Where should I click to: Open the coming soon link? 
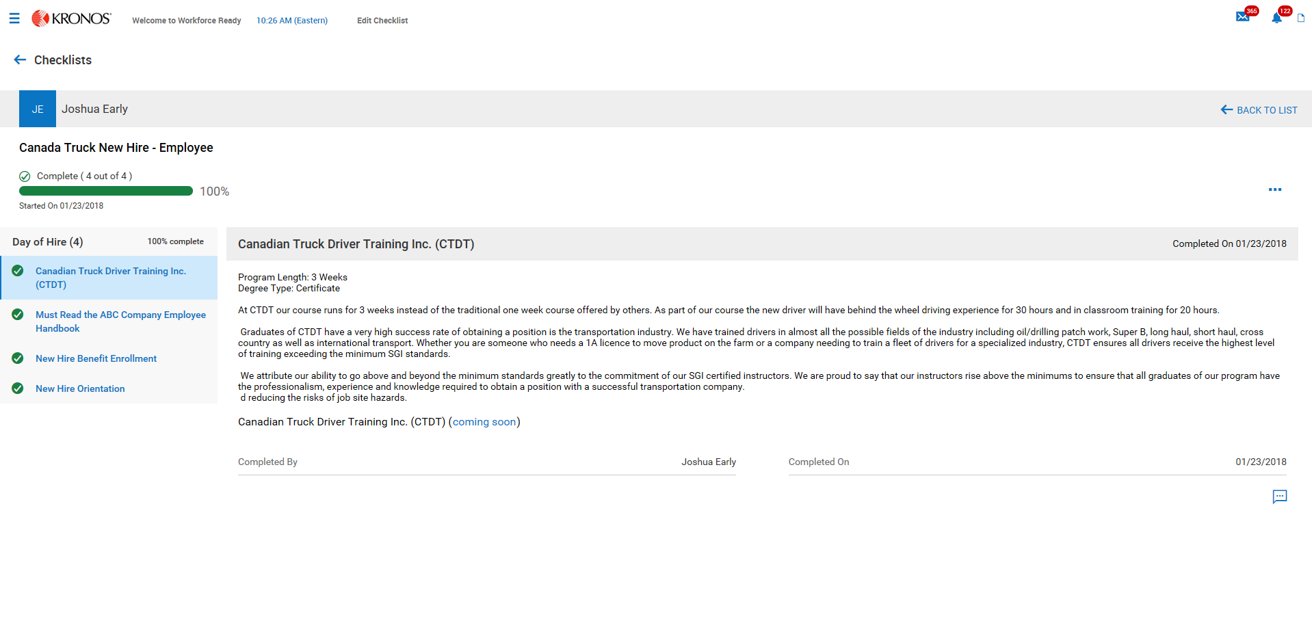point(484,422)
